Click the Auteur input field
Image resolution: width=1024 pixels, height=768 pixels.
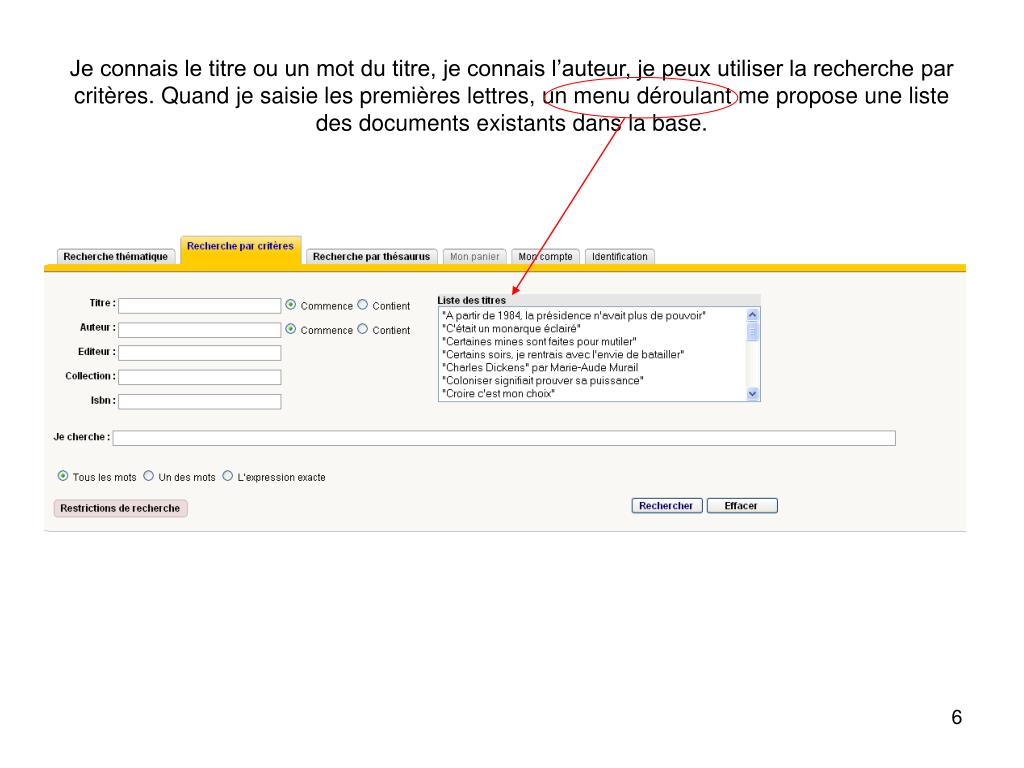(200, 330)
